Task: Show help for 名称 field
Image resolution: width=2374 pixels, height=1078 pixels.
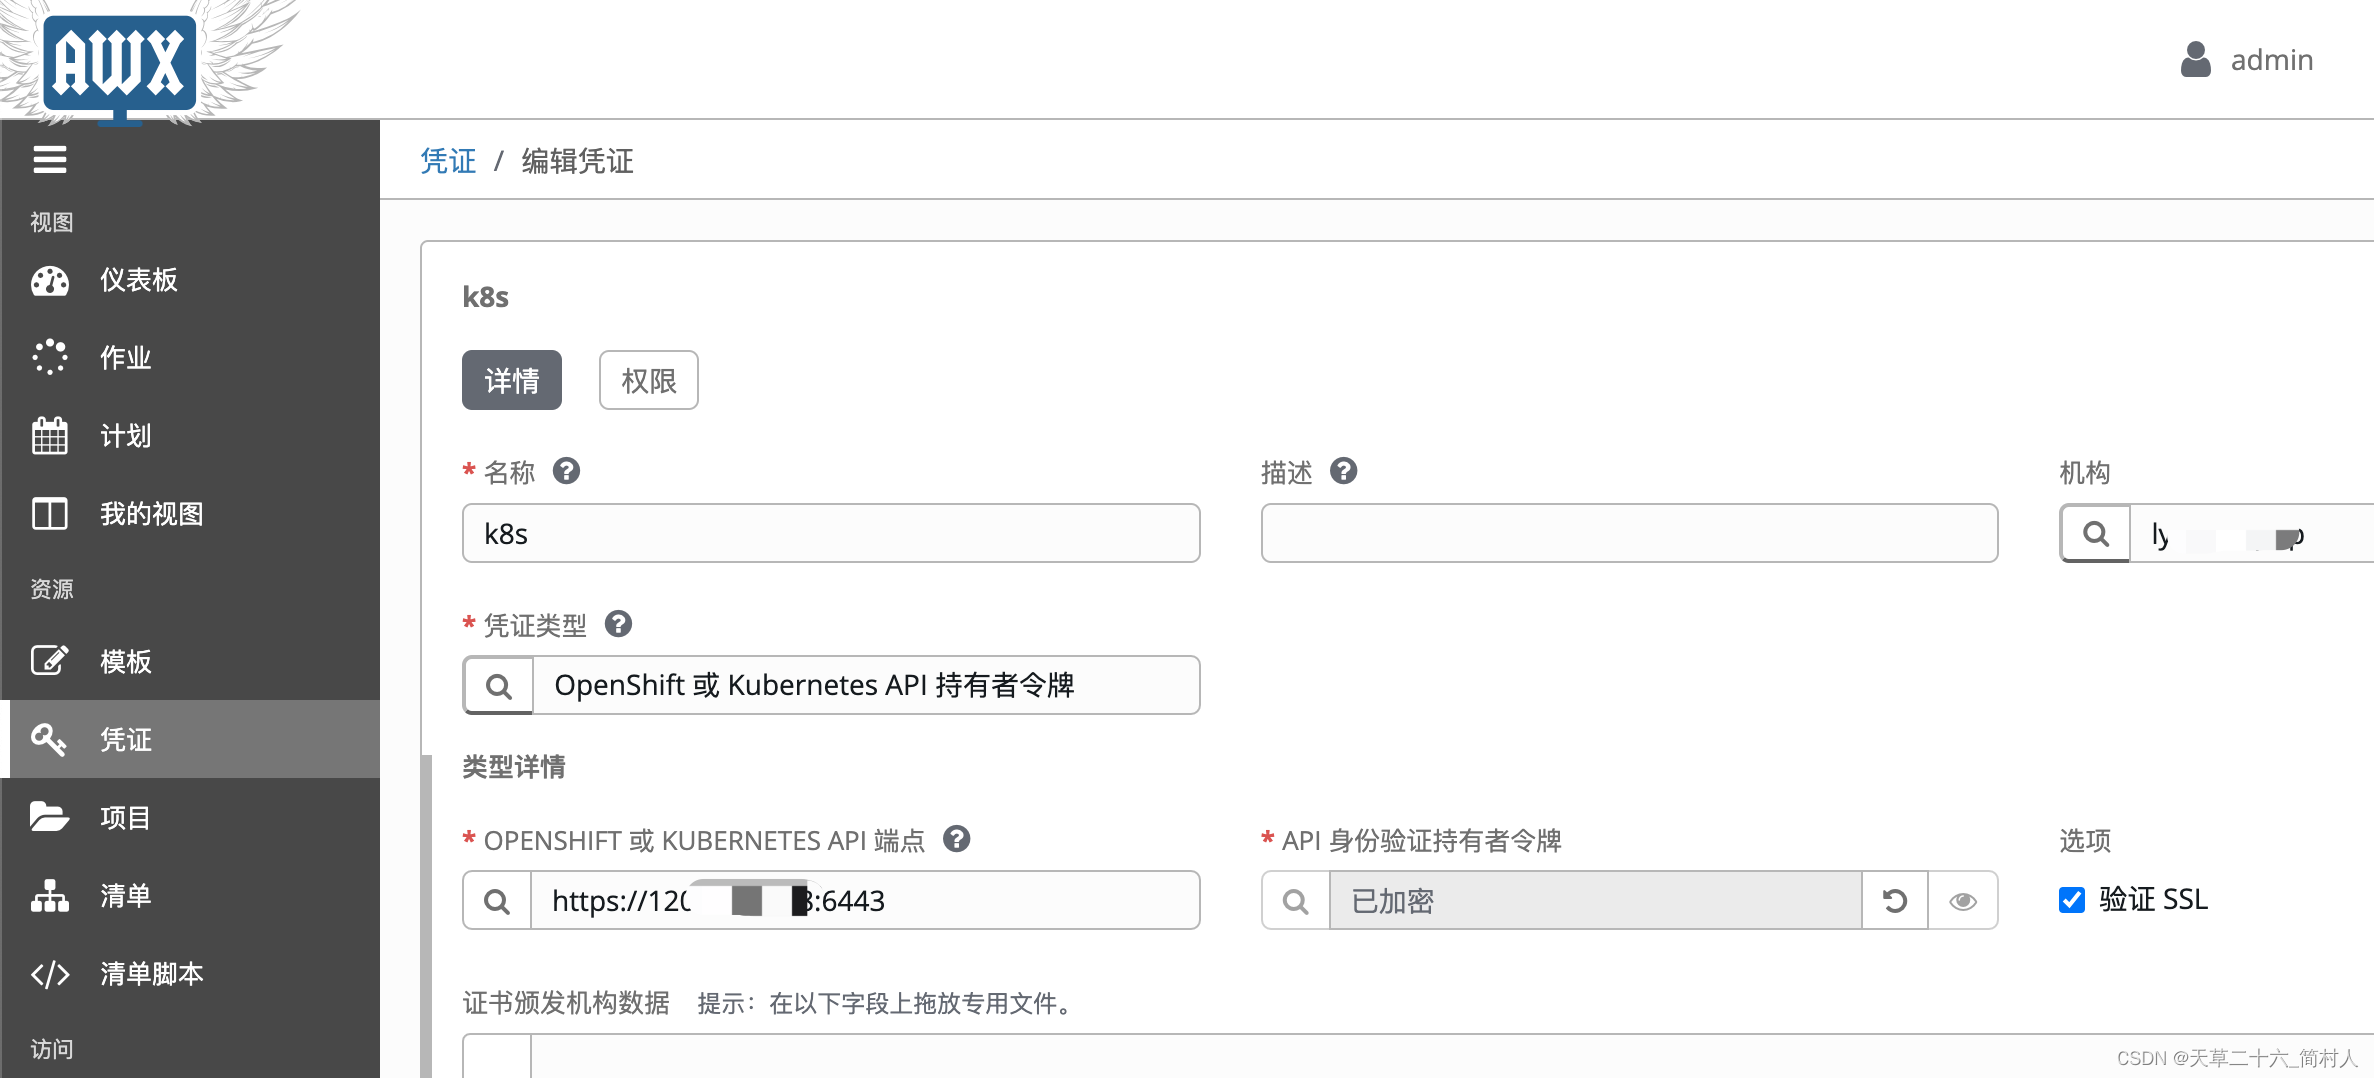Action: (x=567, y=471)
